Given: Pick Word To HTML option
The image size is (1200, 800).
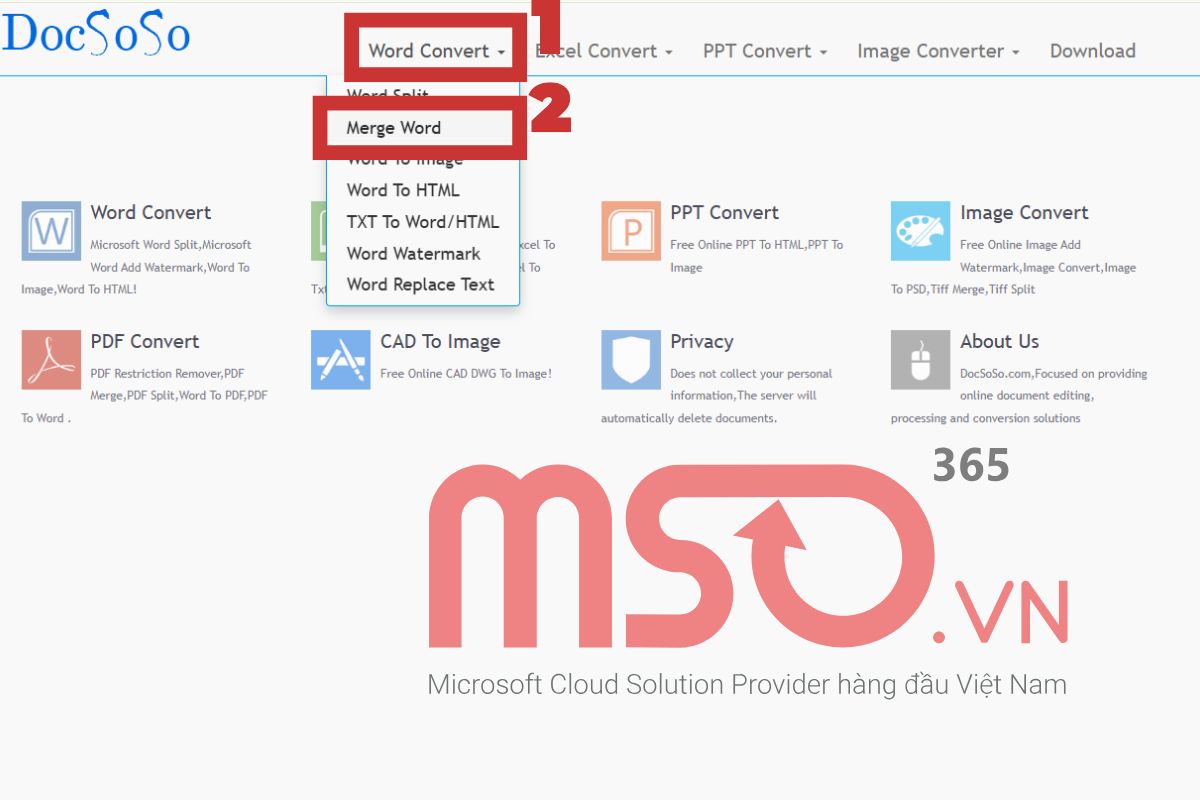Looking at the screenshot, I should (x=403, y=190).
